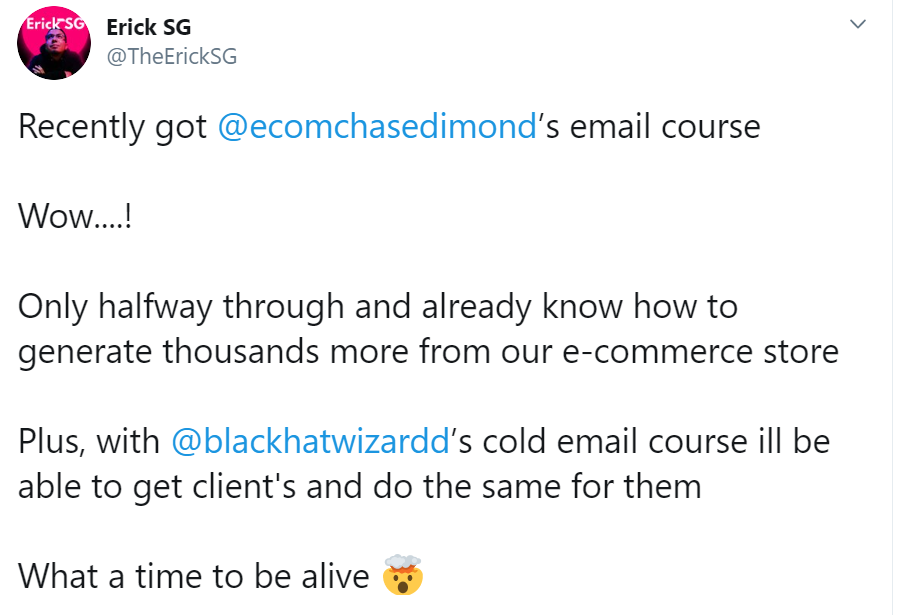Click the Erick SG display name
The width and height of the screenshot is (897, 615).
click(148, 27)
